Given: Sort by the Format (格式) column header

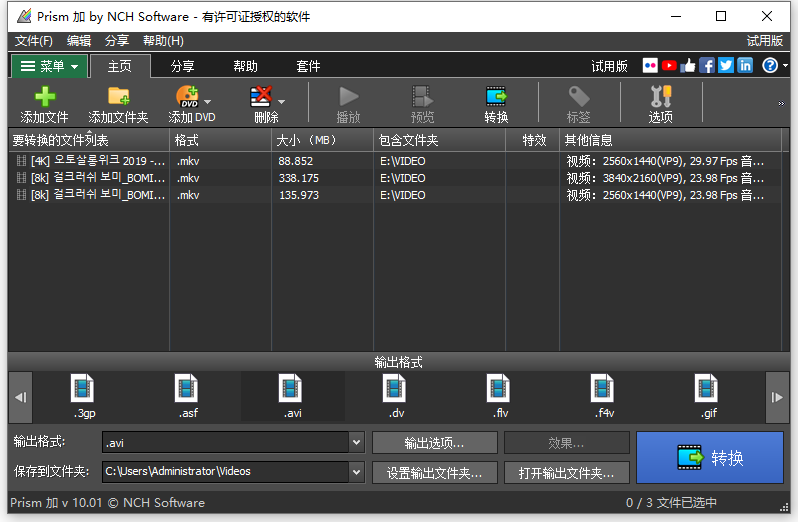Looking at the screenshot, I should 220,140.
